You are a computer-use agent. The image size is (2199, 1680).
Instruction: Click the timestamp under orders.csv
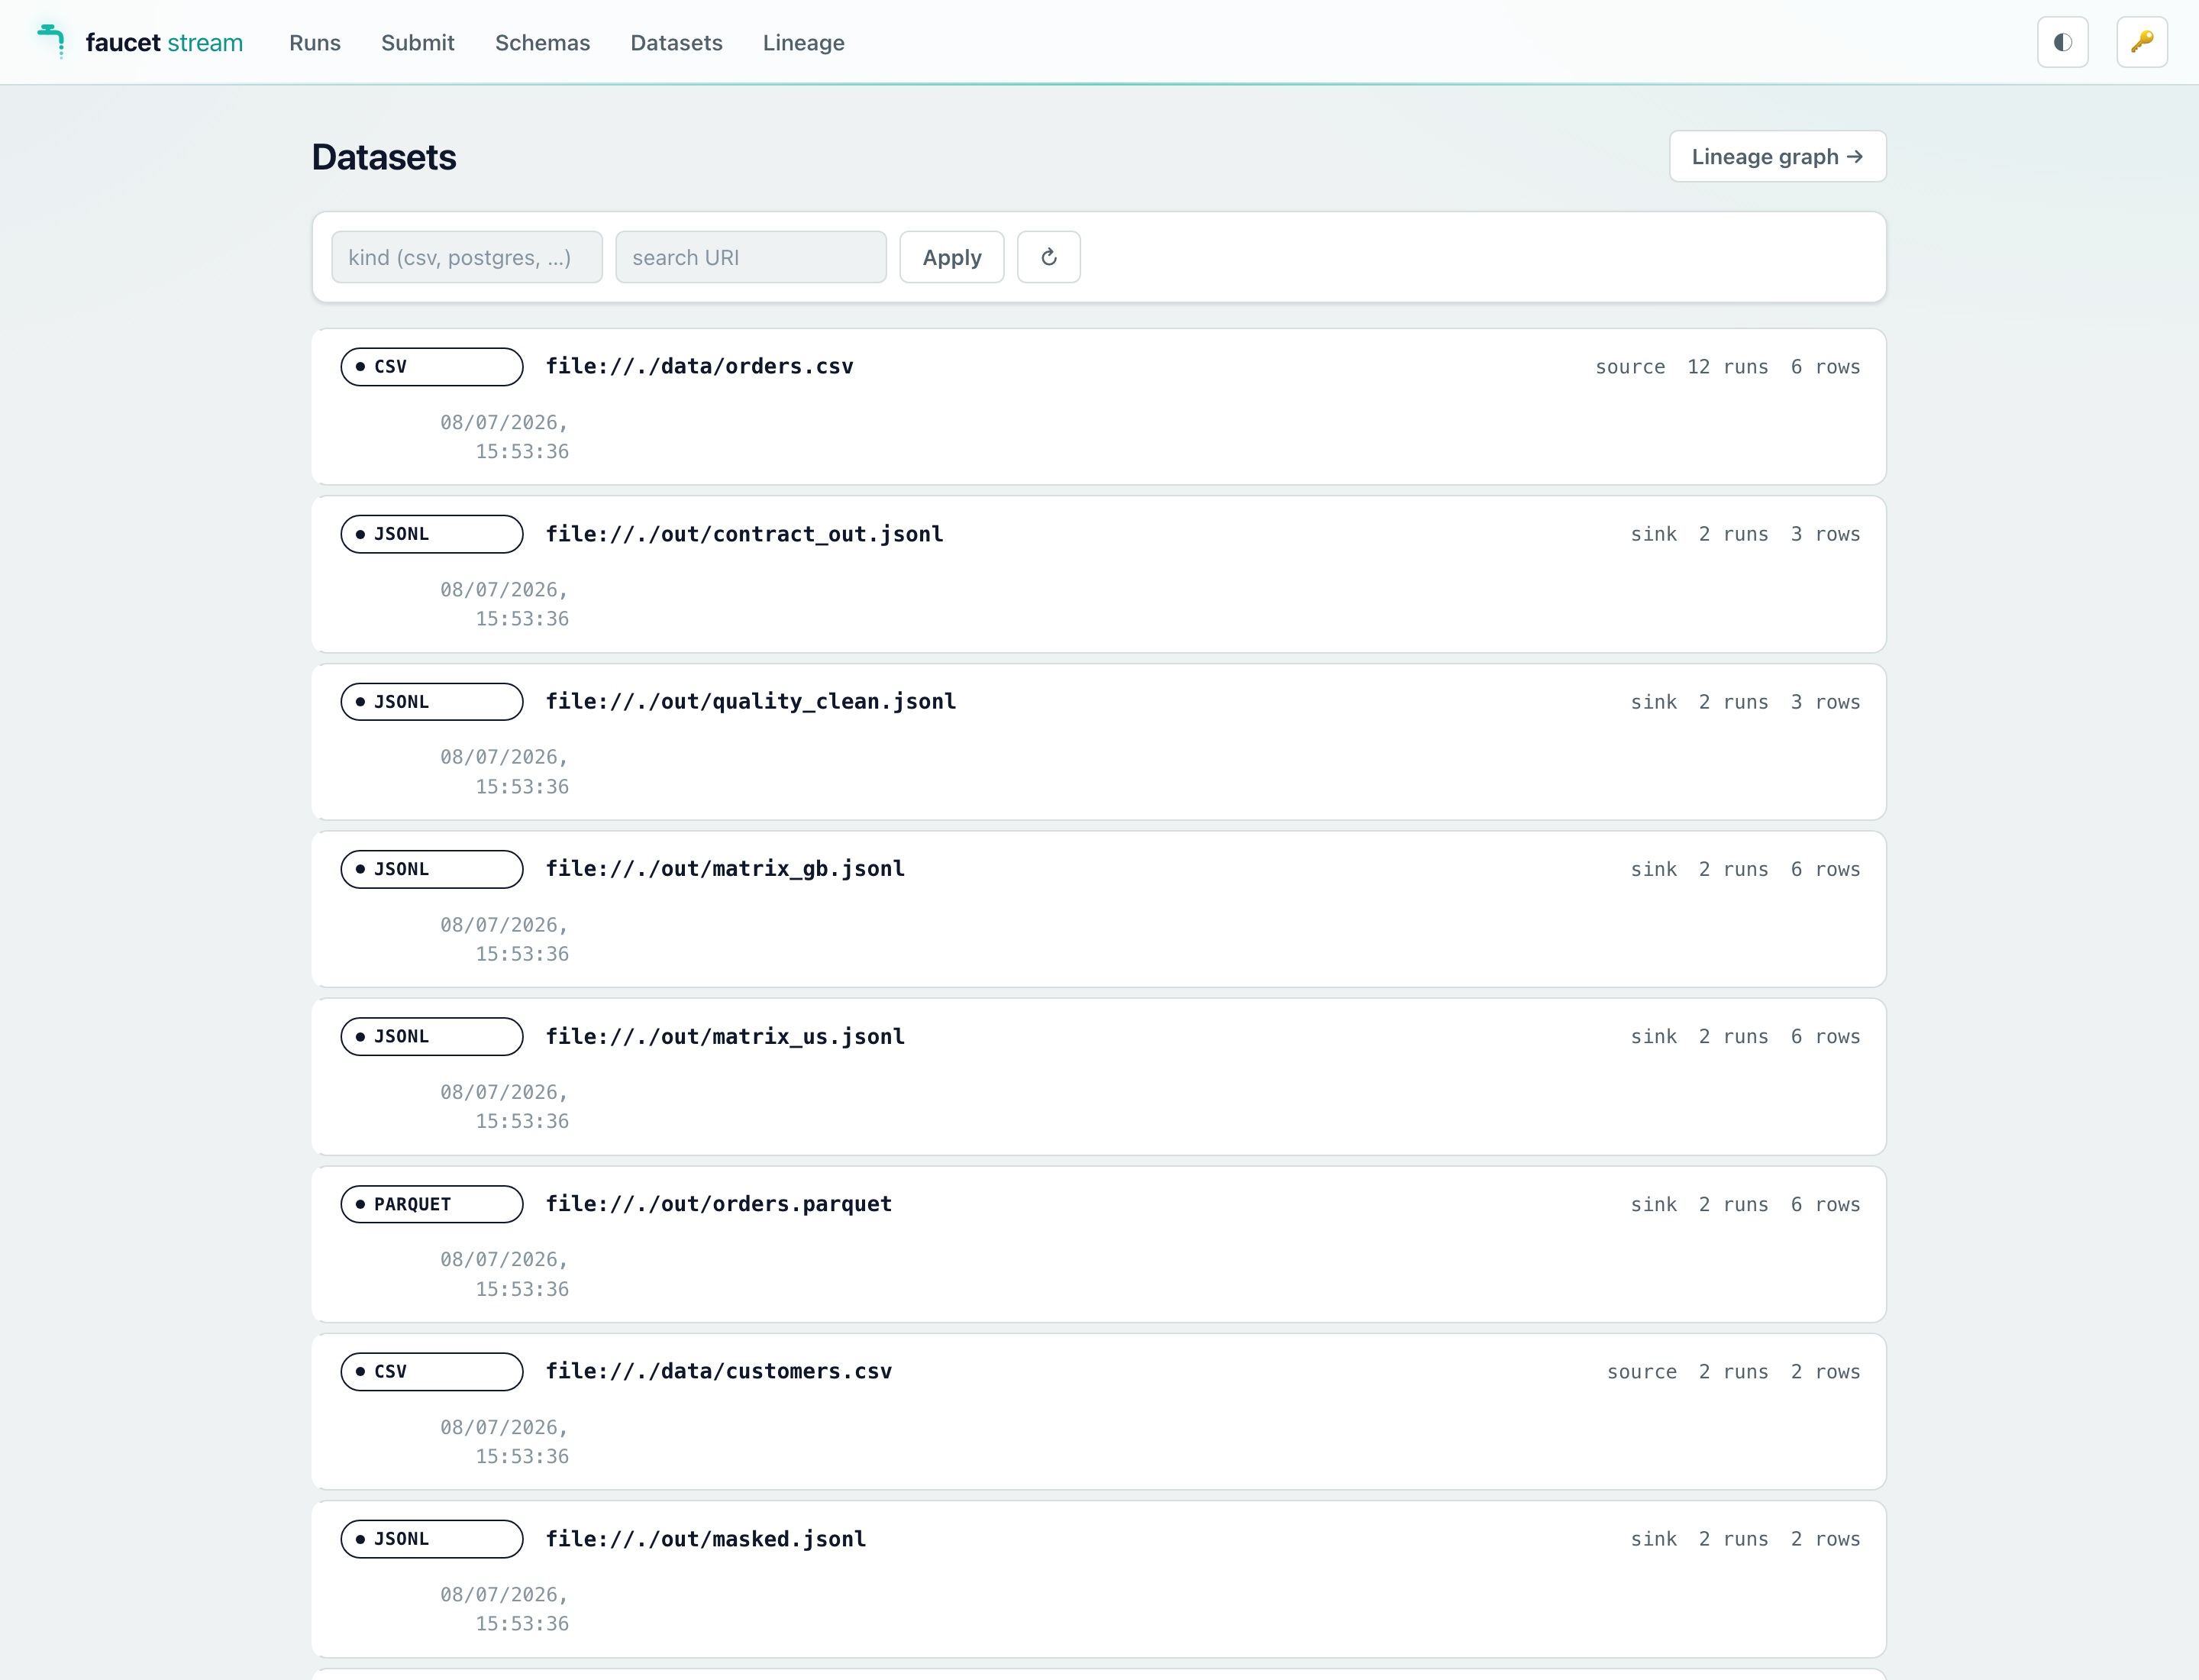pos(504,437)
